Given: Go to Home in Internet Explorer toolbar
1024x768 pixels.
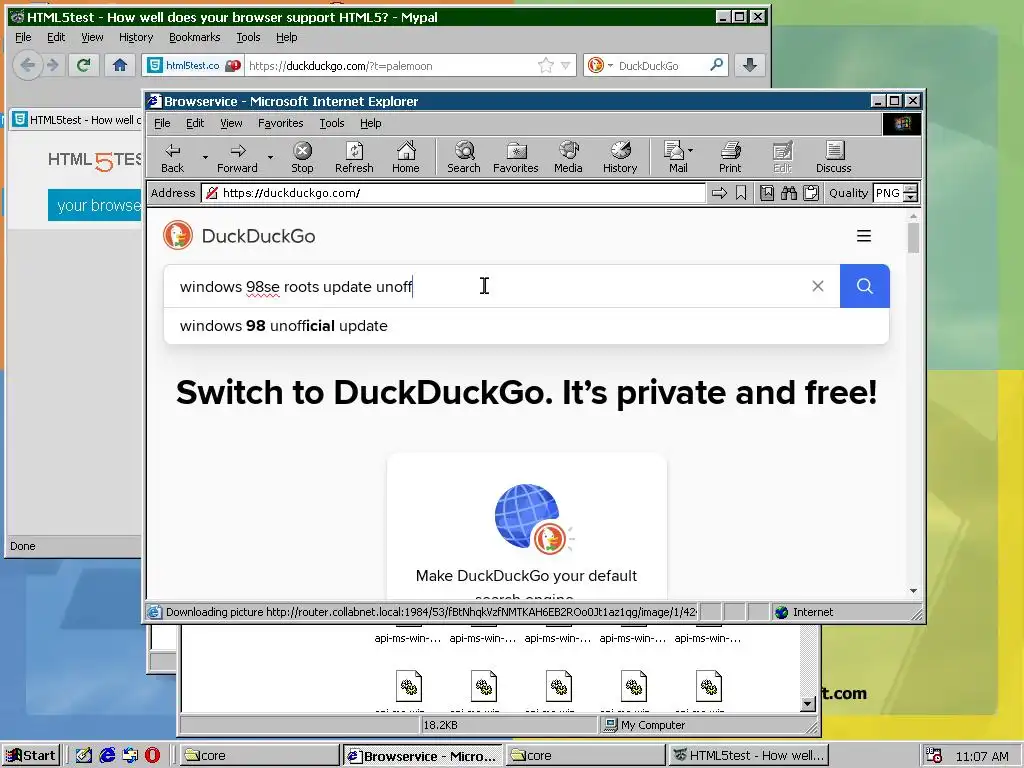Looking at the screenshot, I should pos(406,158).
